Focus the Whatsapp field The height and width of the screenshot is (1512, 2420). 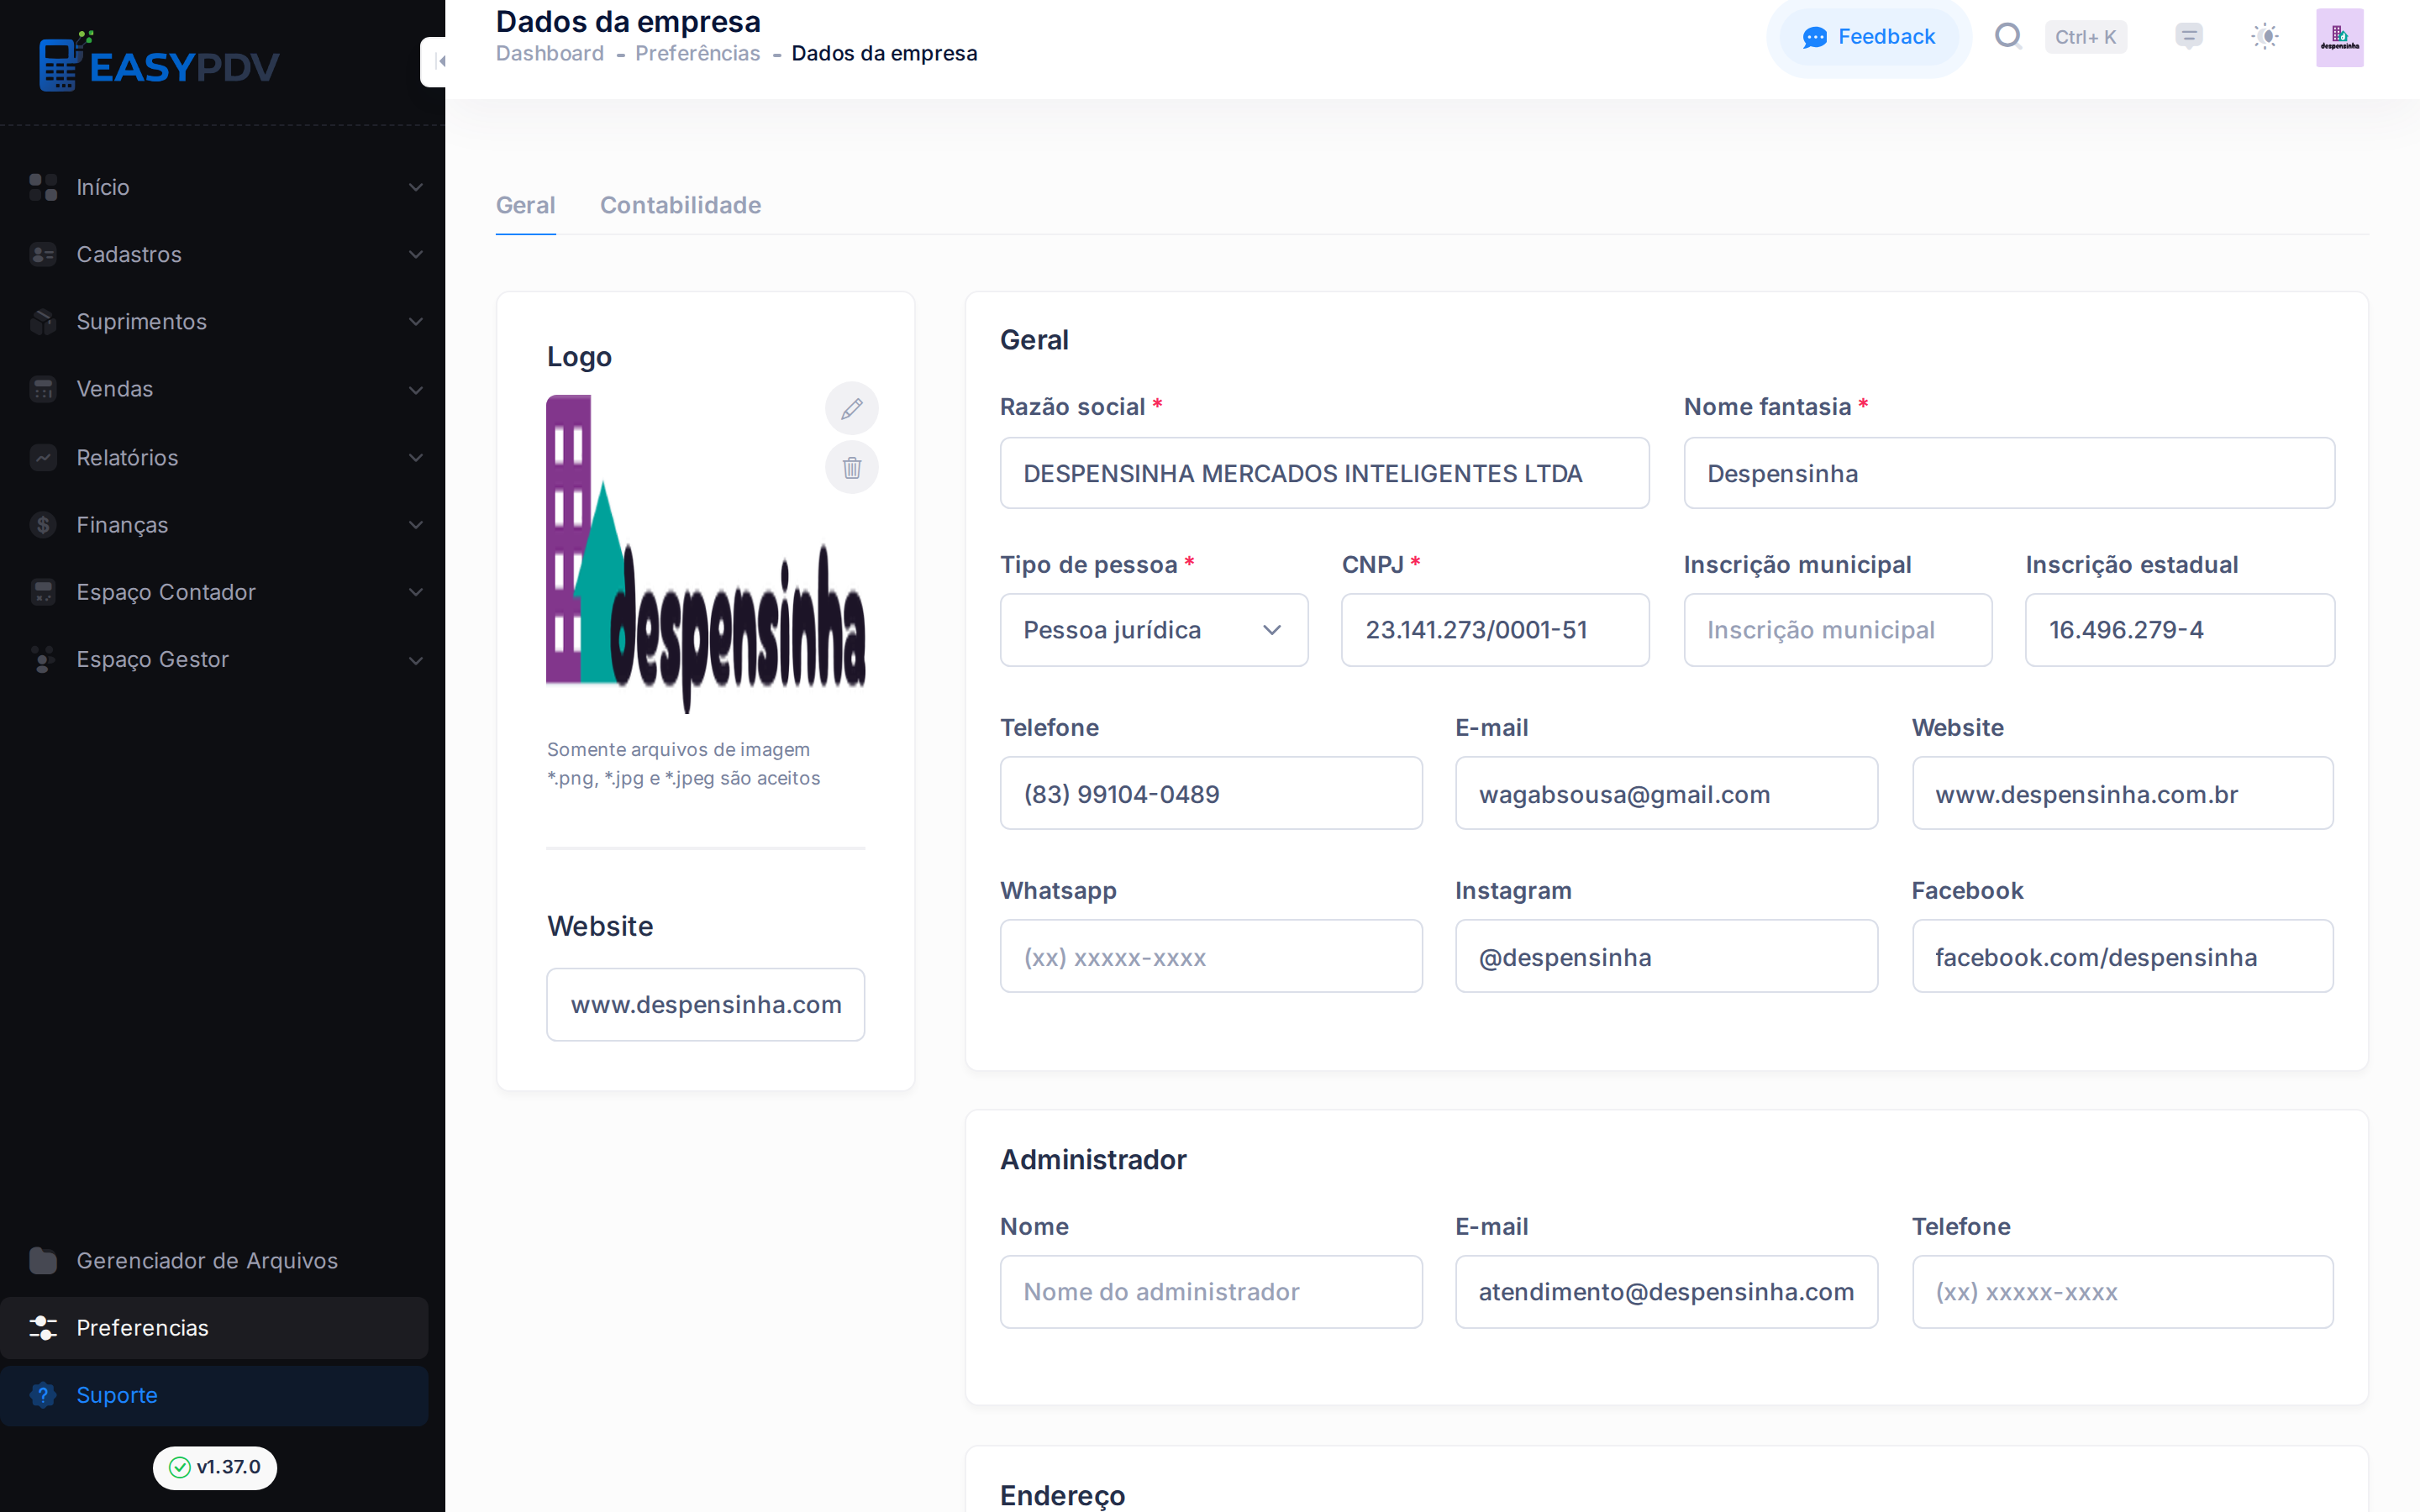click(x=1211, y=956)
